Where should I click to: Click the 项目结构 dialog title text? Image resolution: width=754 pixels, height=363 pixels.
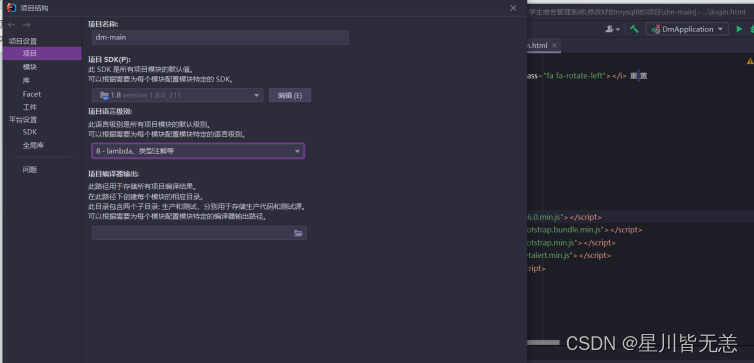34,8
